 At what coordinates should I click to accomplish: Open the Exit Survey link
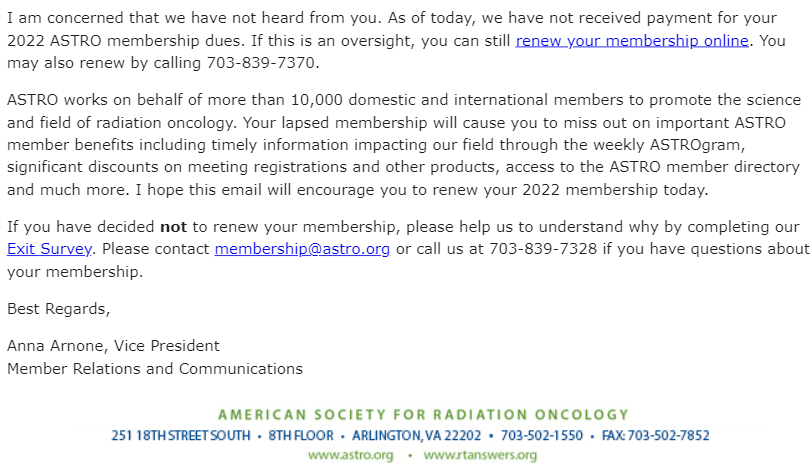pos(49,248)
